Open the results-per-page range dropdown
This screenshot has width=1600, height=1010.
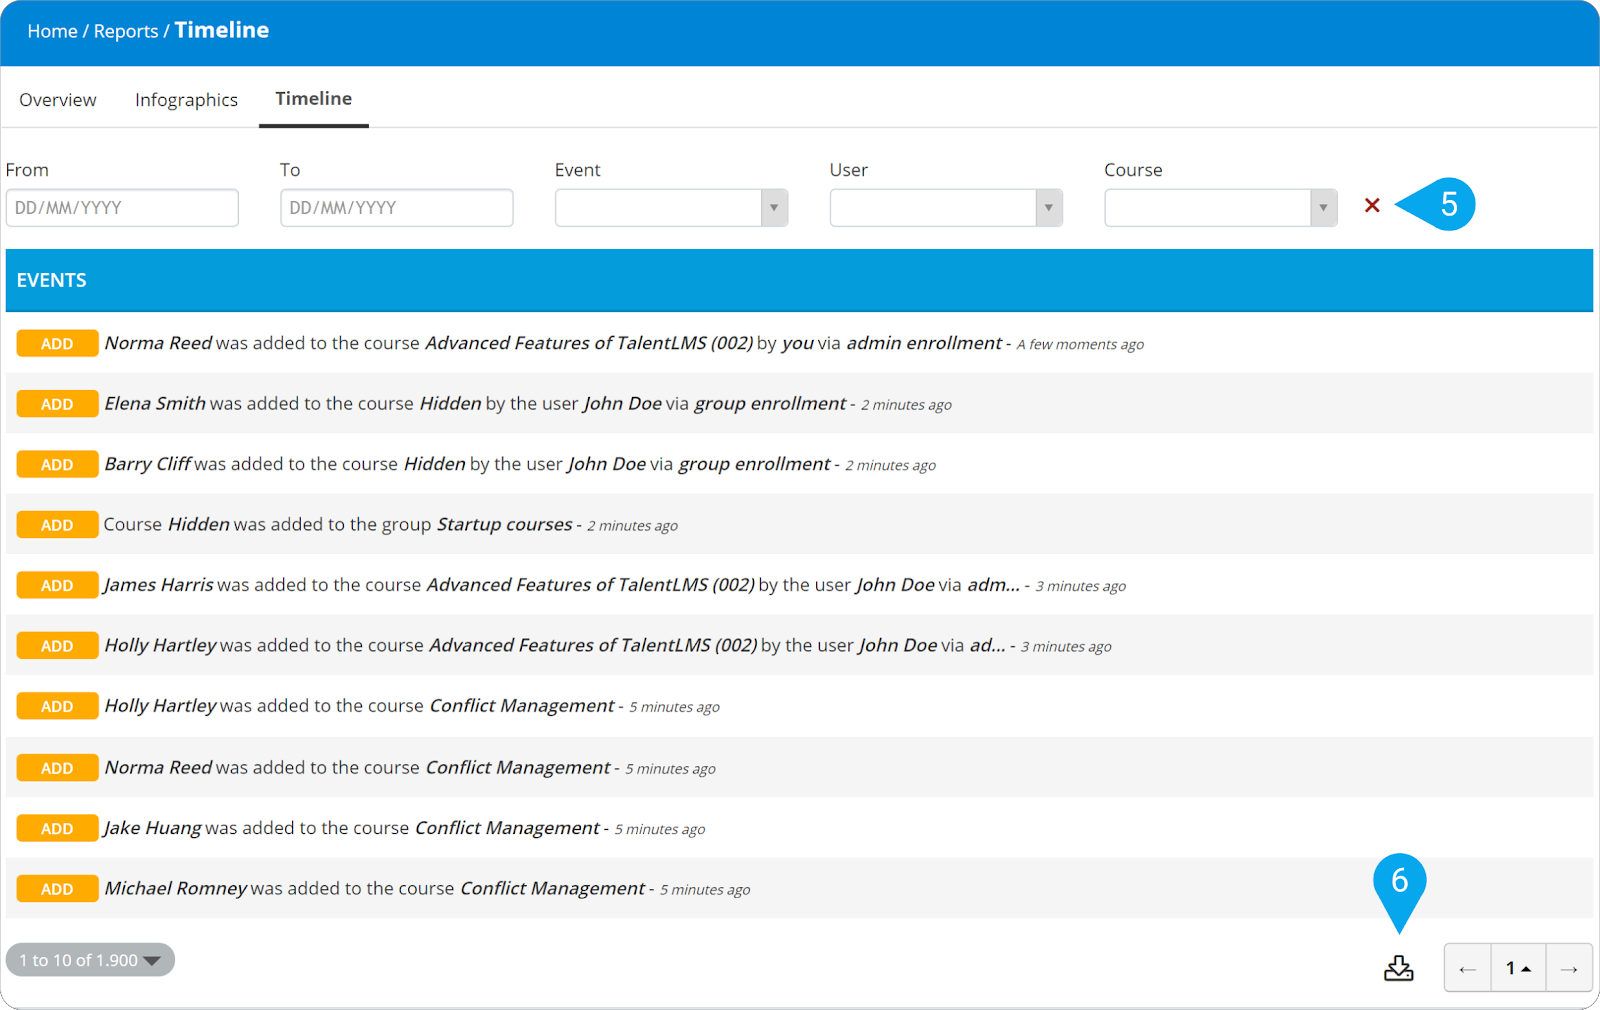pos(90,960)
